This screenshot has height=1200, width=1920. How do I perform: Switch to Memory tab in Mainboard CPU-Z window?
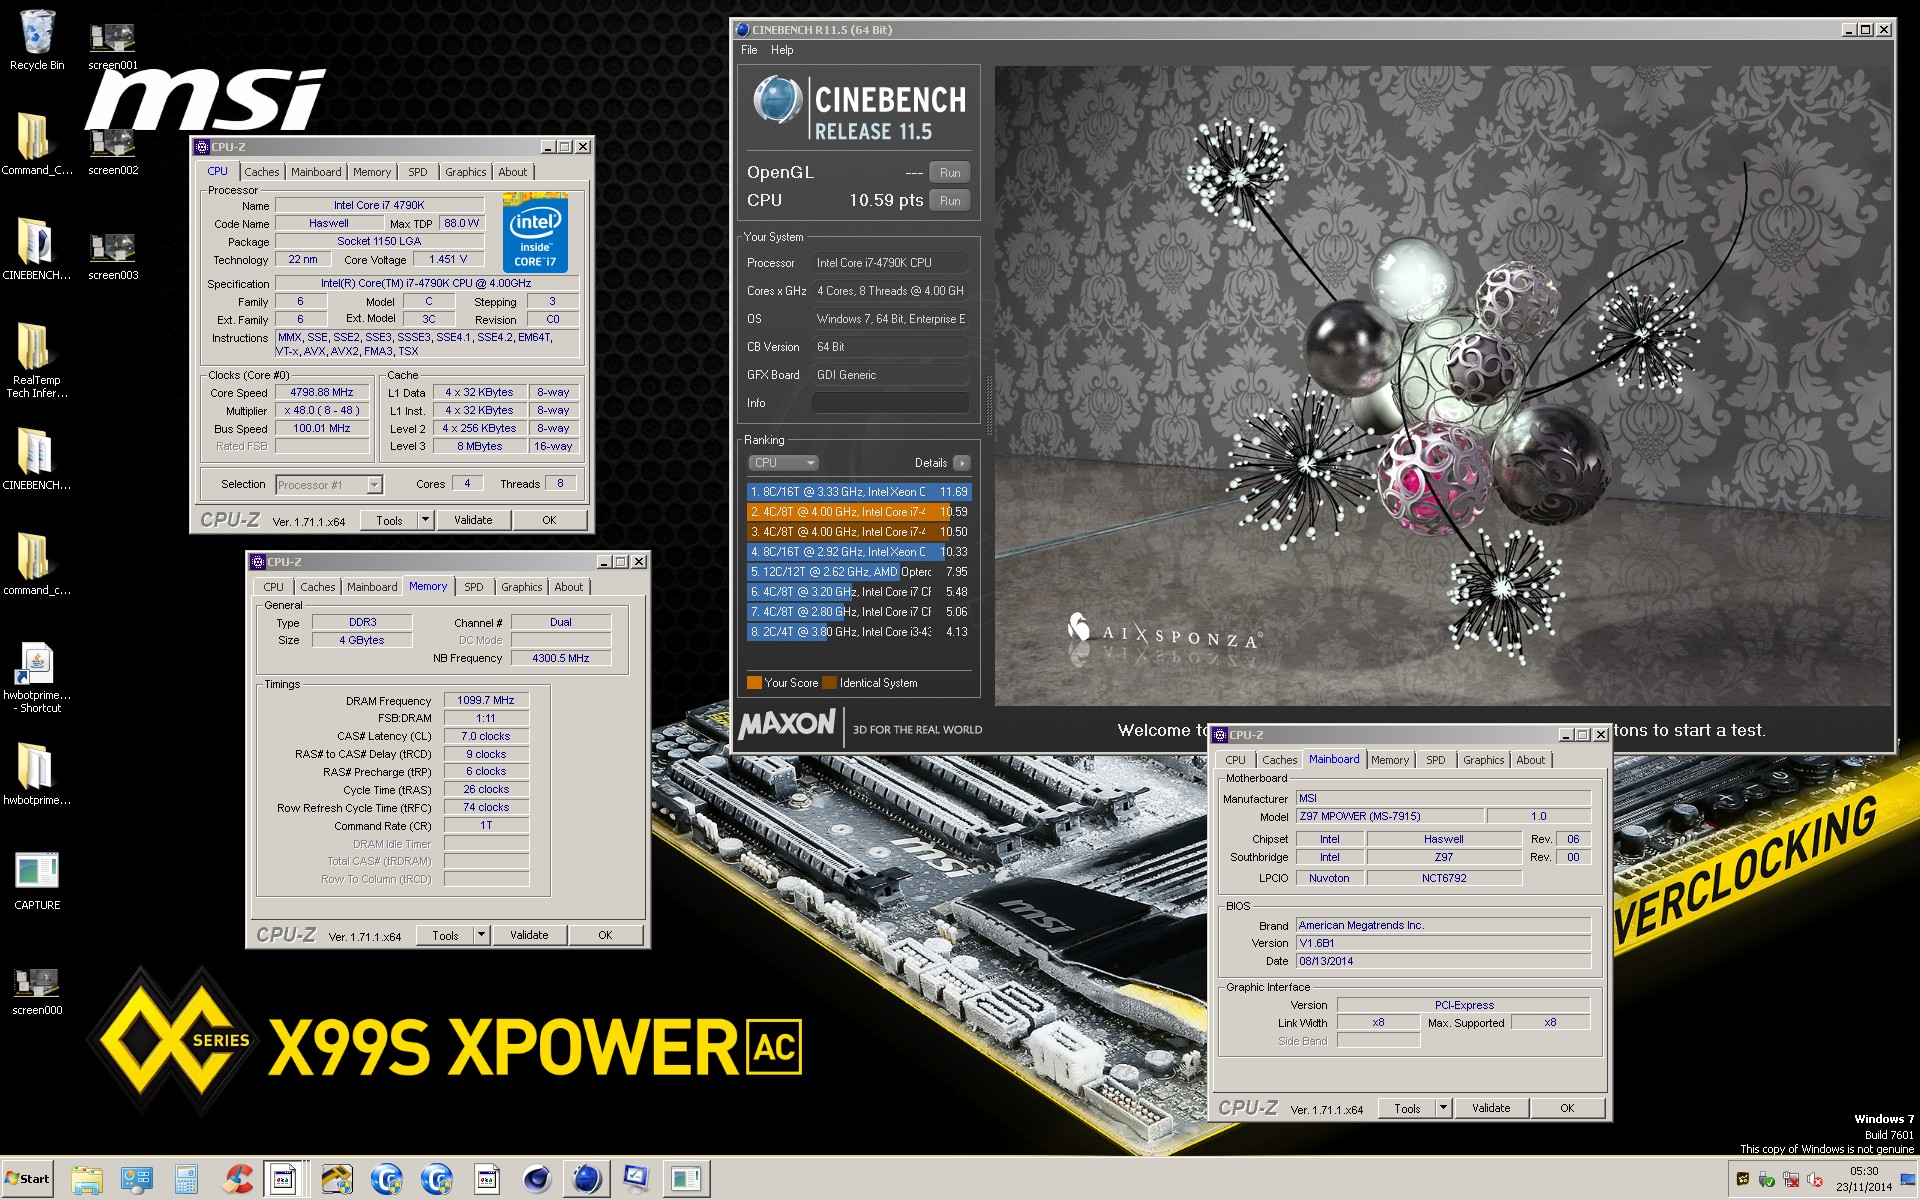[x=1389, y=760]
